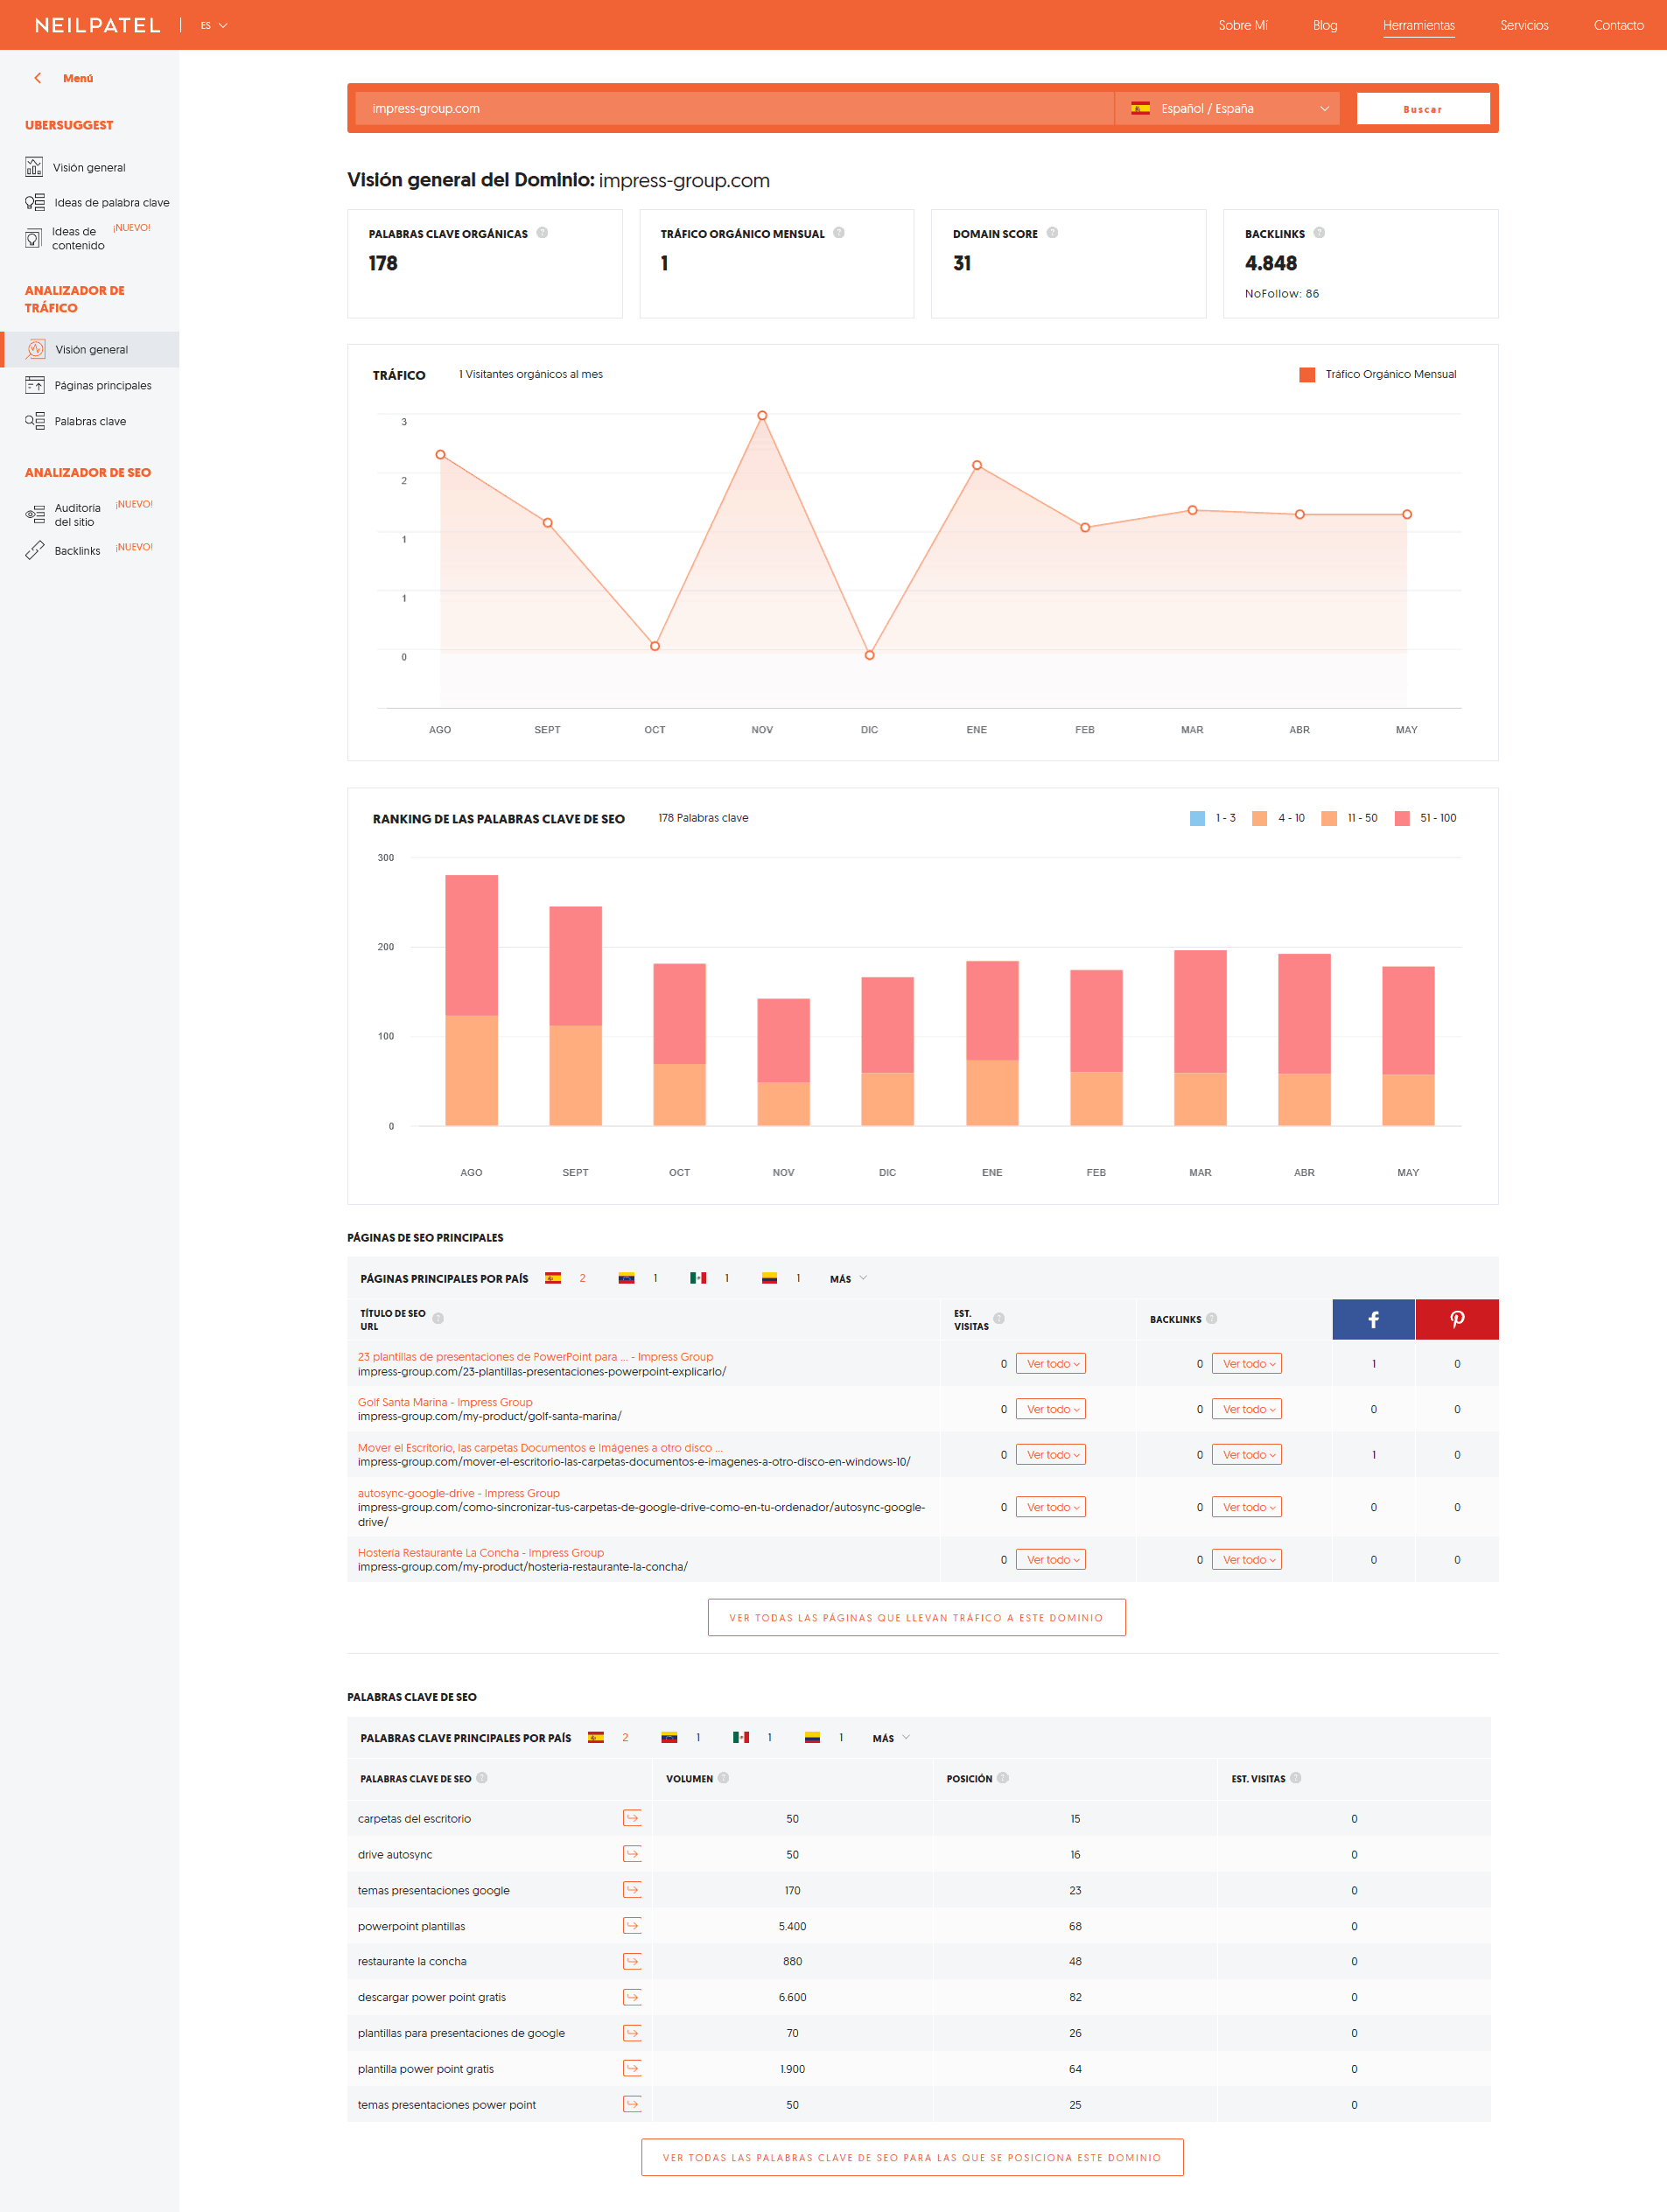Expand backlinks Ver todo for Golf Santa Marina
Screen dimensions: 1667x2212
pyautogui.click(x=1246, y=1409)
